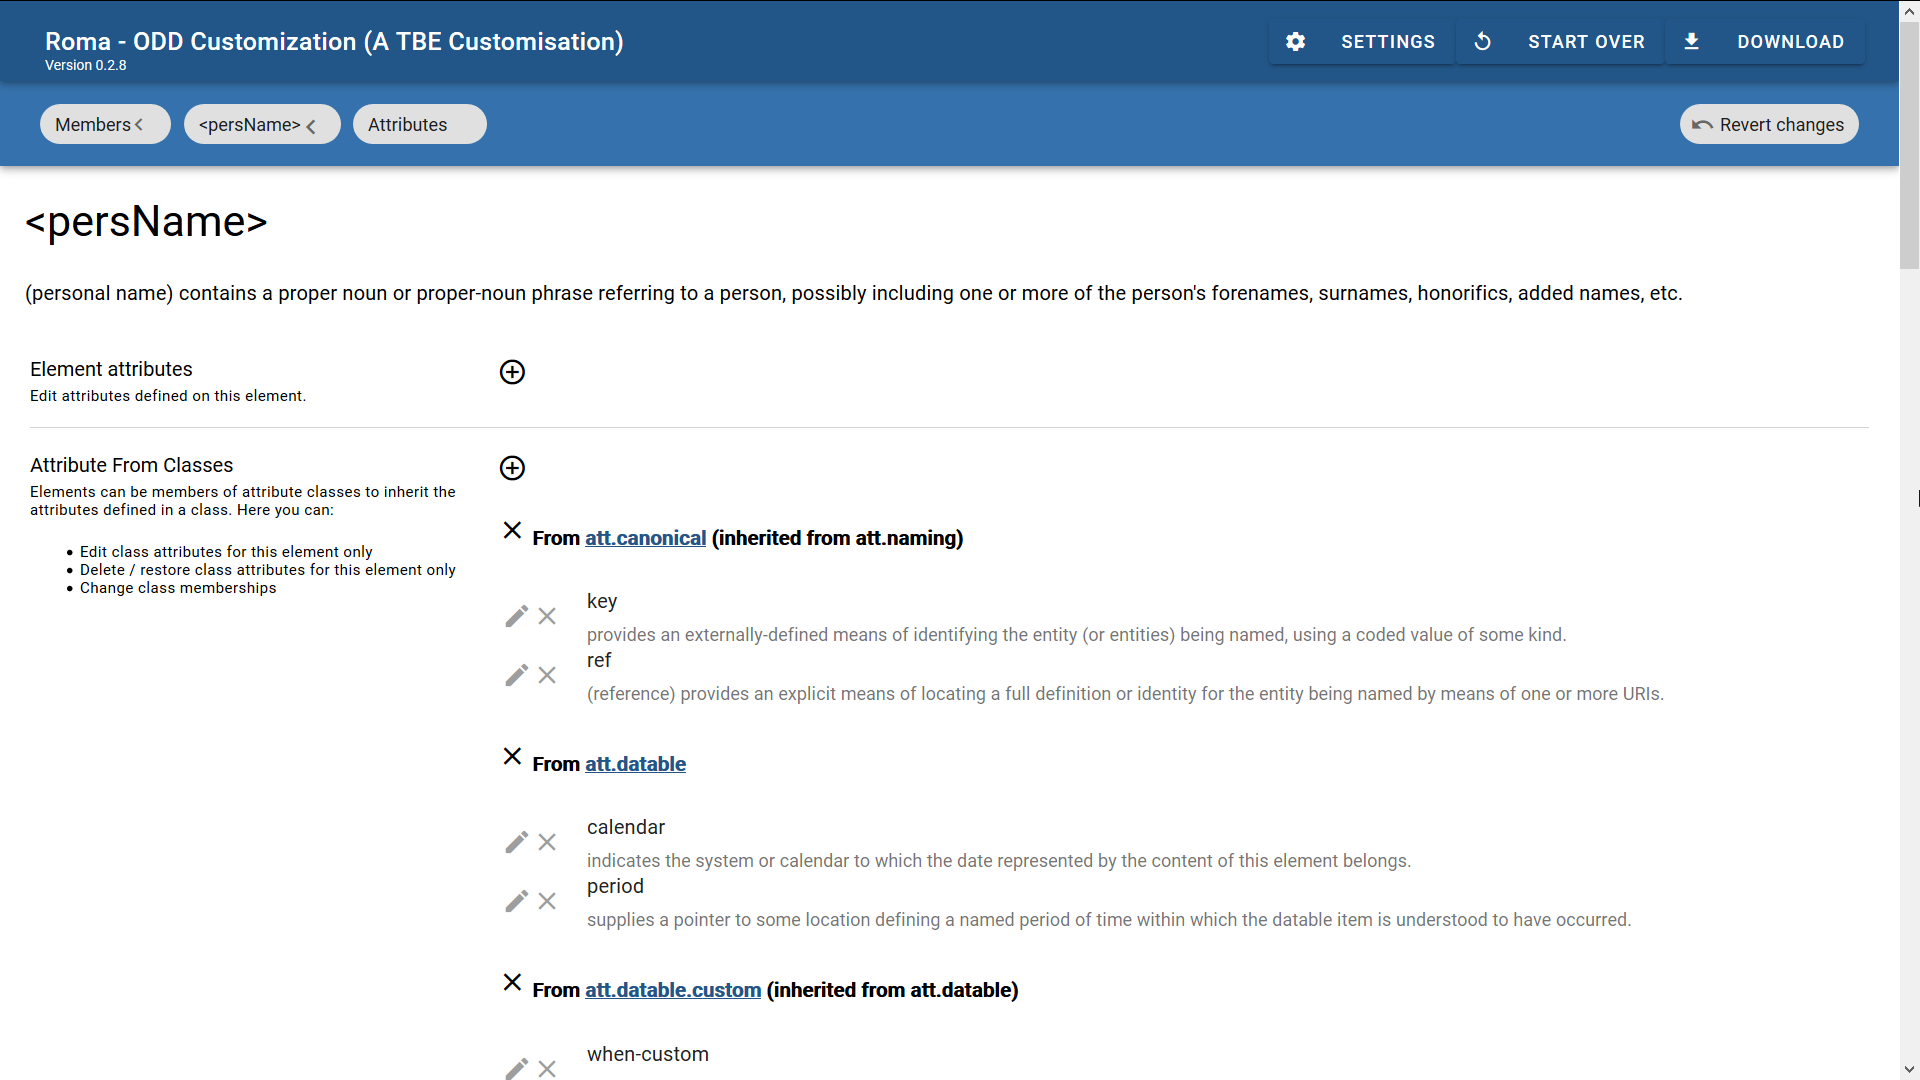Remove the att.datable.custom class membership
This screenshot has height=1080, width=1920.
[512, 982]
